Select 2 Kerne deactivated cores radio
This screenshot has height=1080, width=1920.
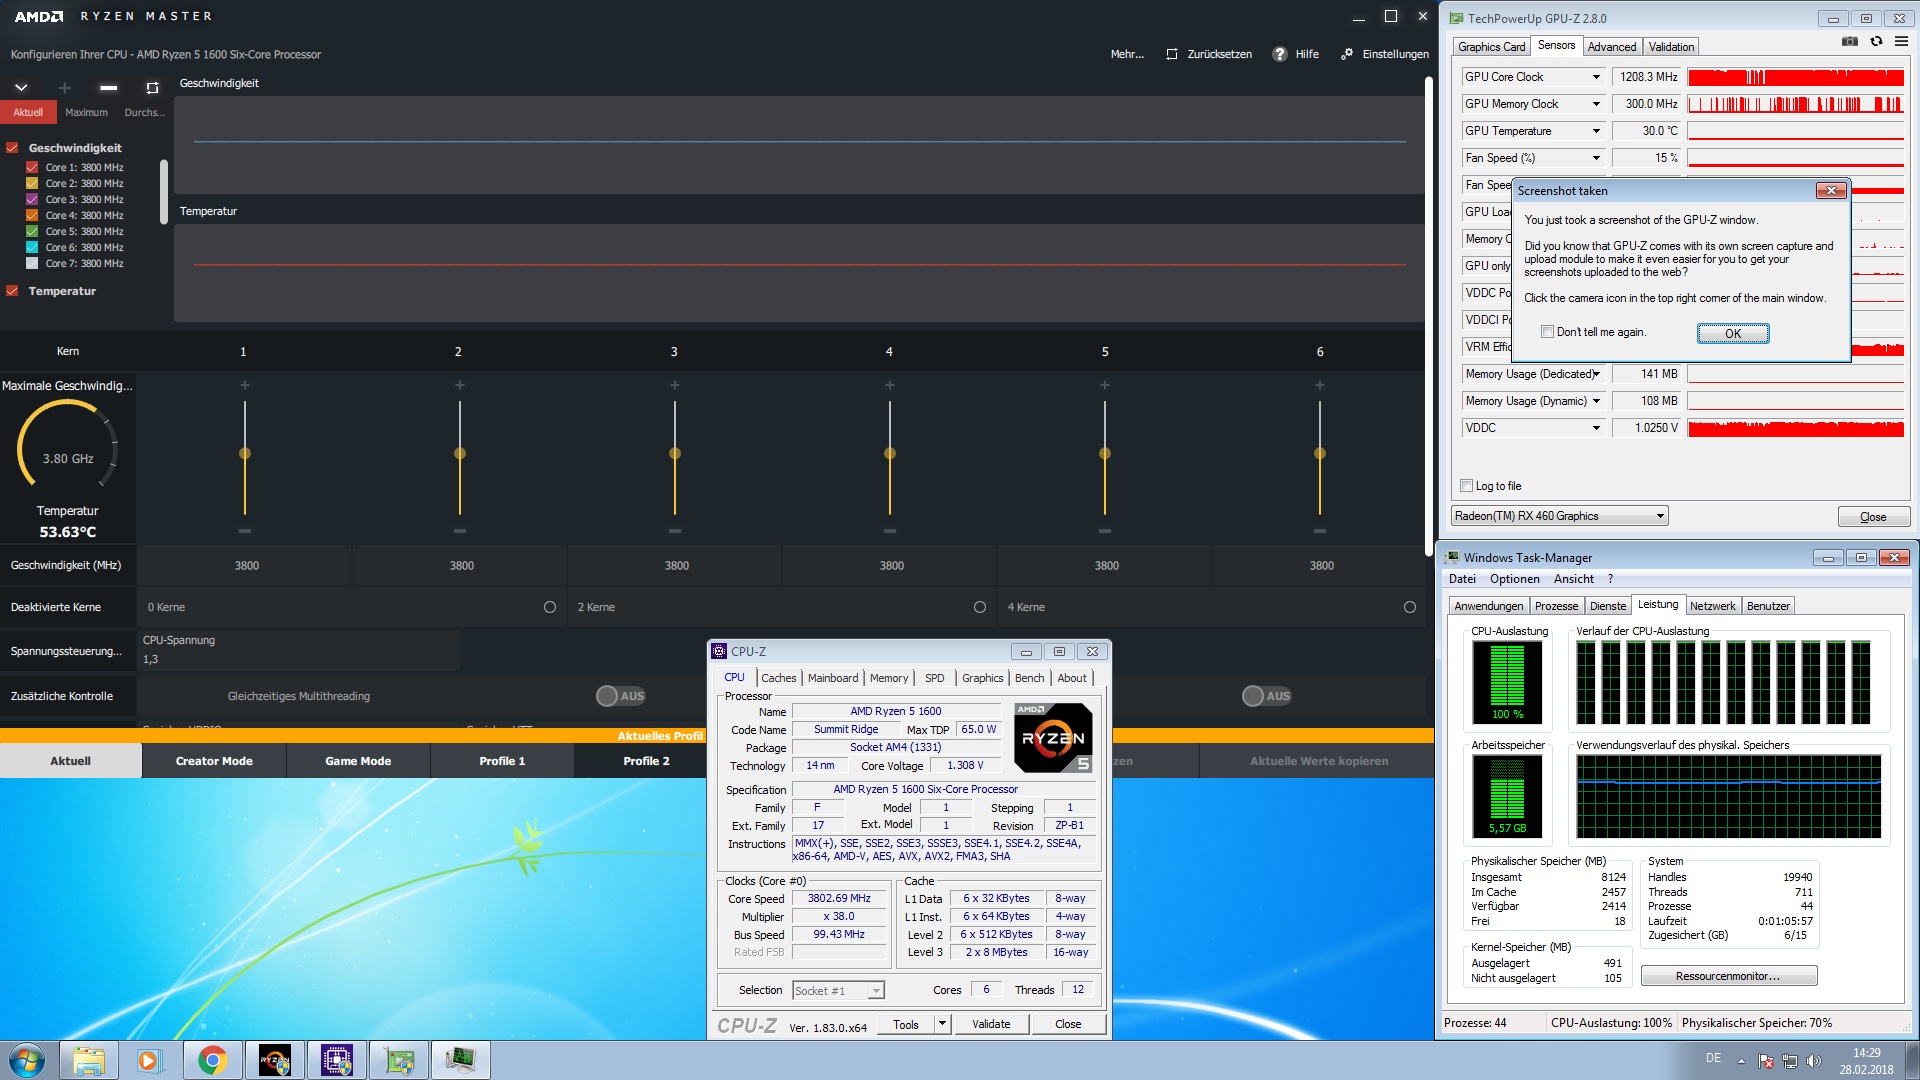click(x=979, y=607)
